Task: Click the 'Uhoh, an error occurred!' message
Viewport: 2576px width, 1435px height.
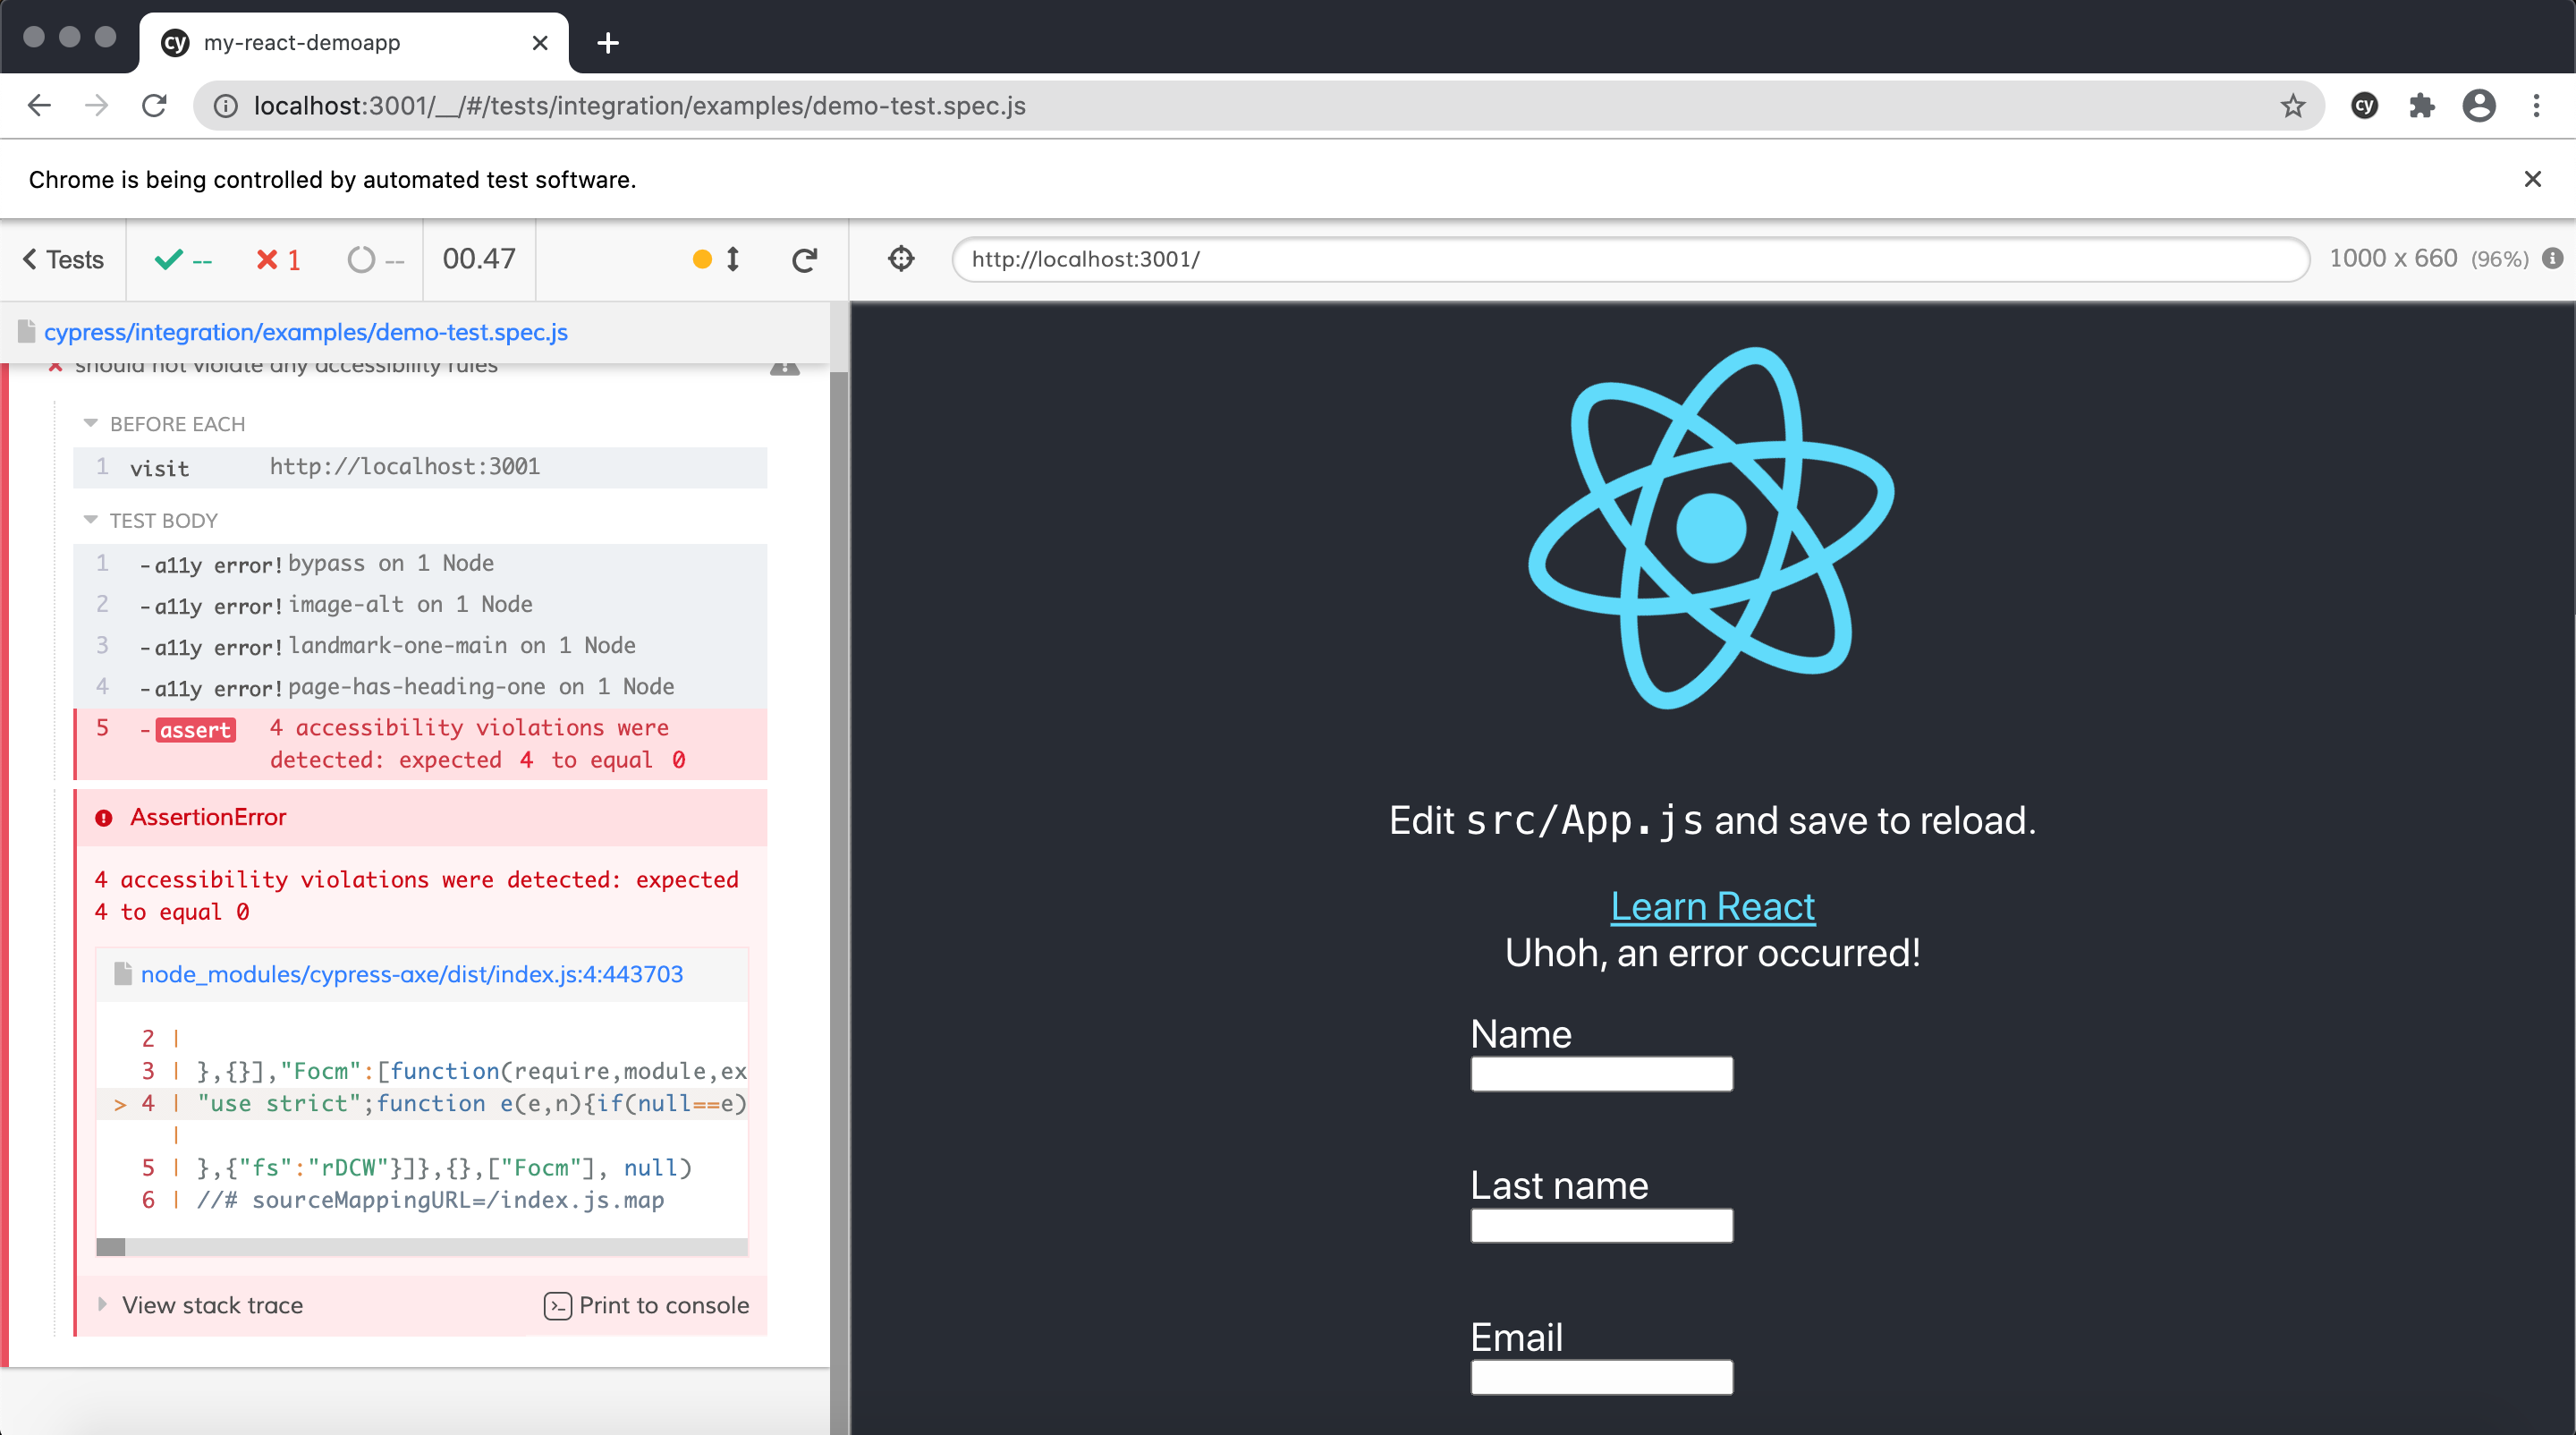Action: (x=1712, y=953)
